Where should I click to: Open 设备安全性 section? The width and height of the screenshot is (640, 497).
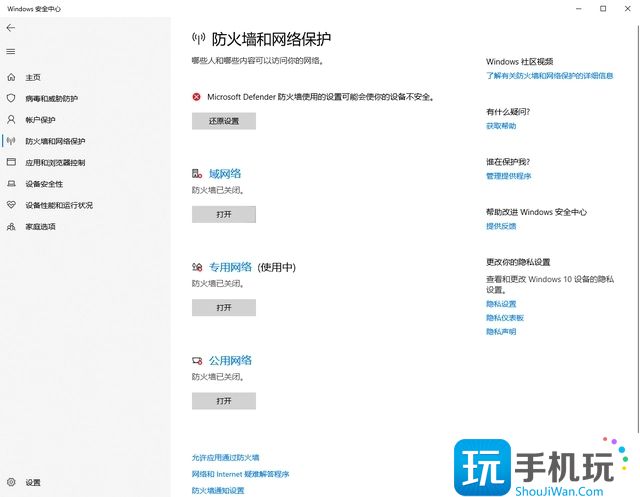(44, 184)
